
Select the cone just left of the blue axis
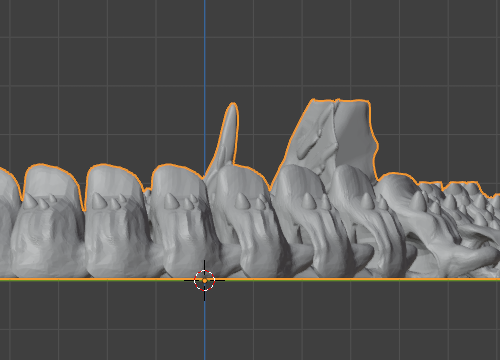171,201
